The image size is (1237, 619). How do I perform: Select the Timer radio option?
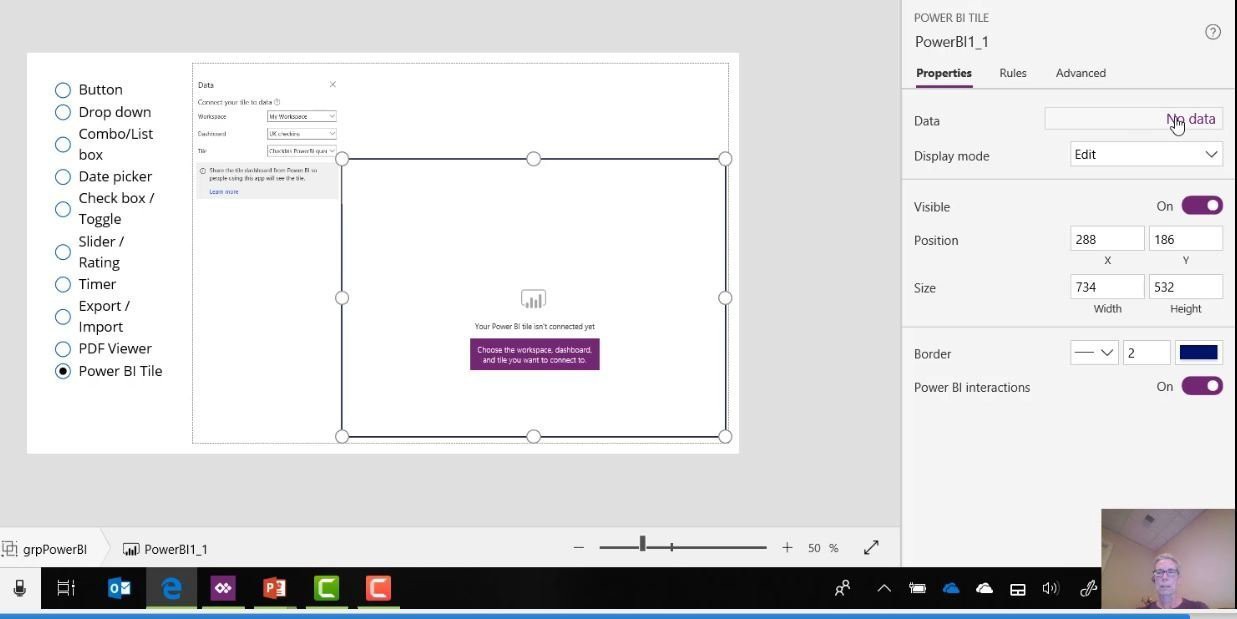[63, 284]
